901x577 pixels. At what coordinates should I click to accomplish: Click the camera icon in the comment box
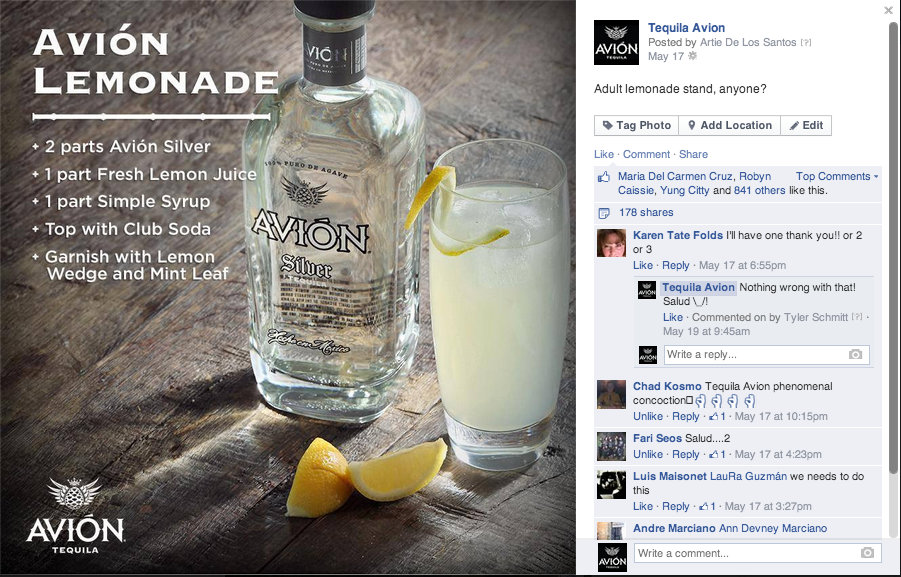(867, 553)
